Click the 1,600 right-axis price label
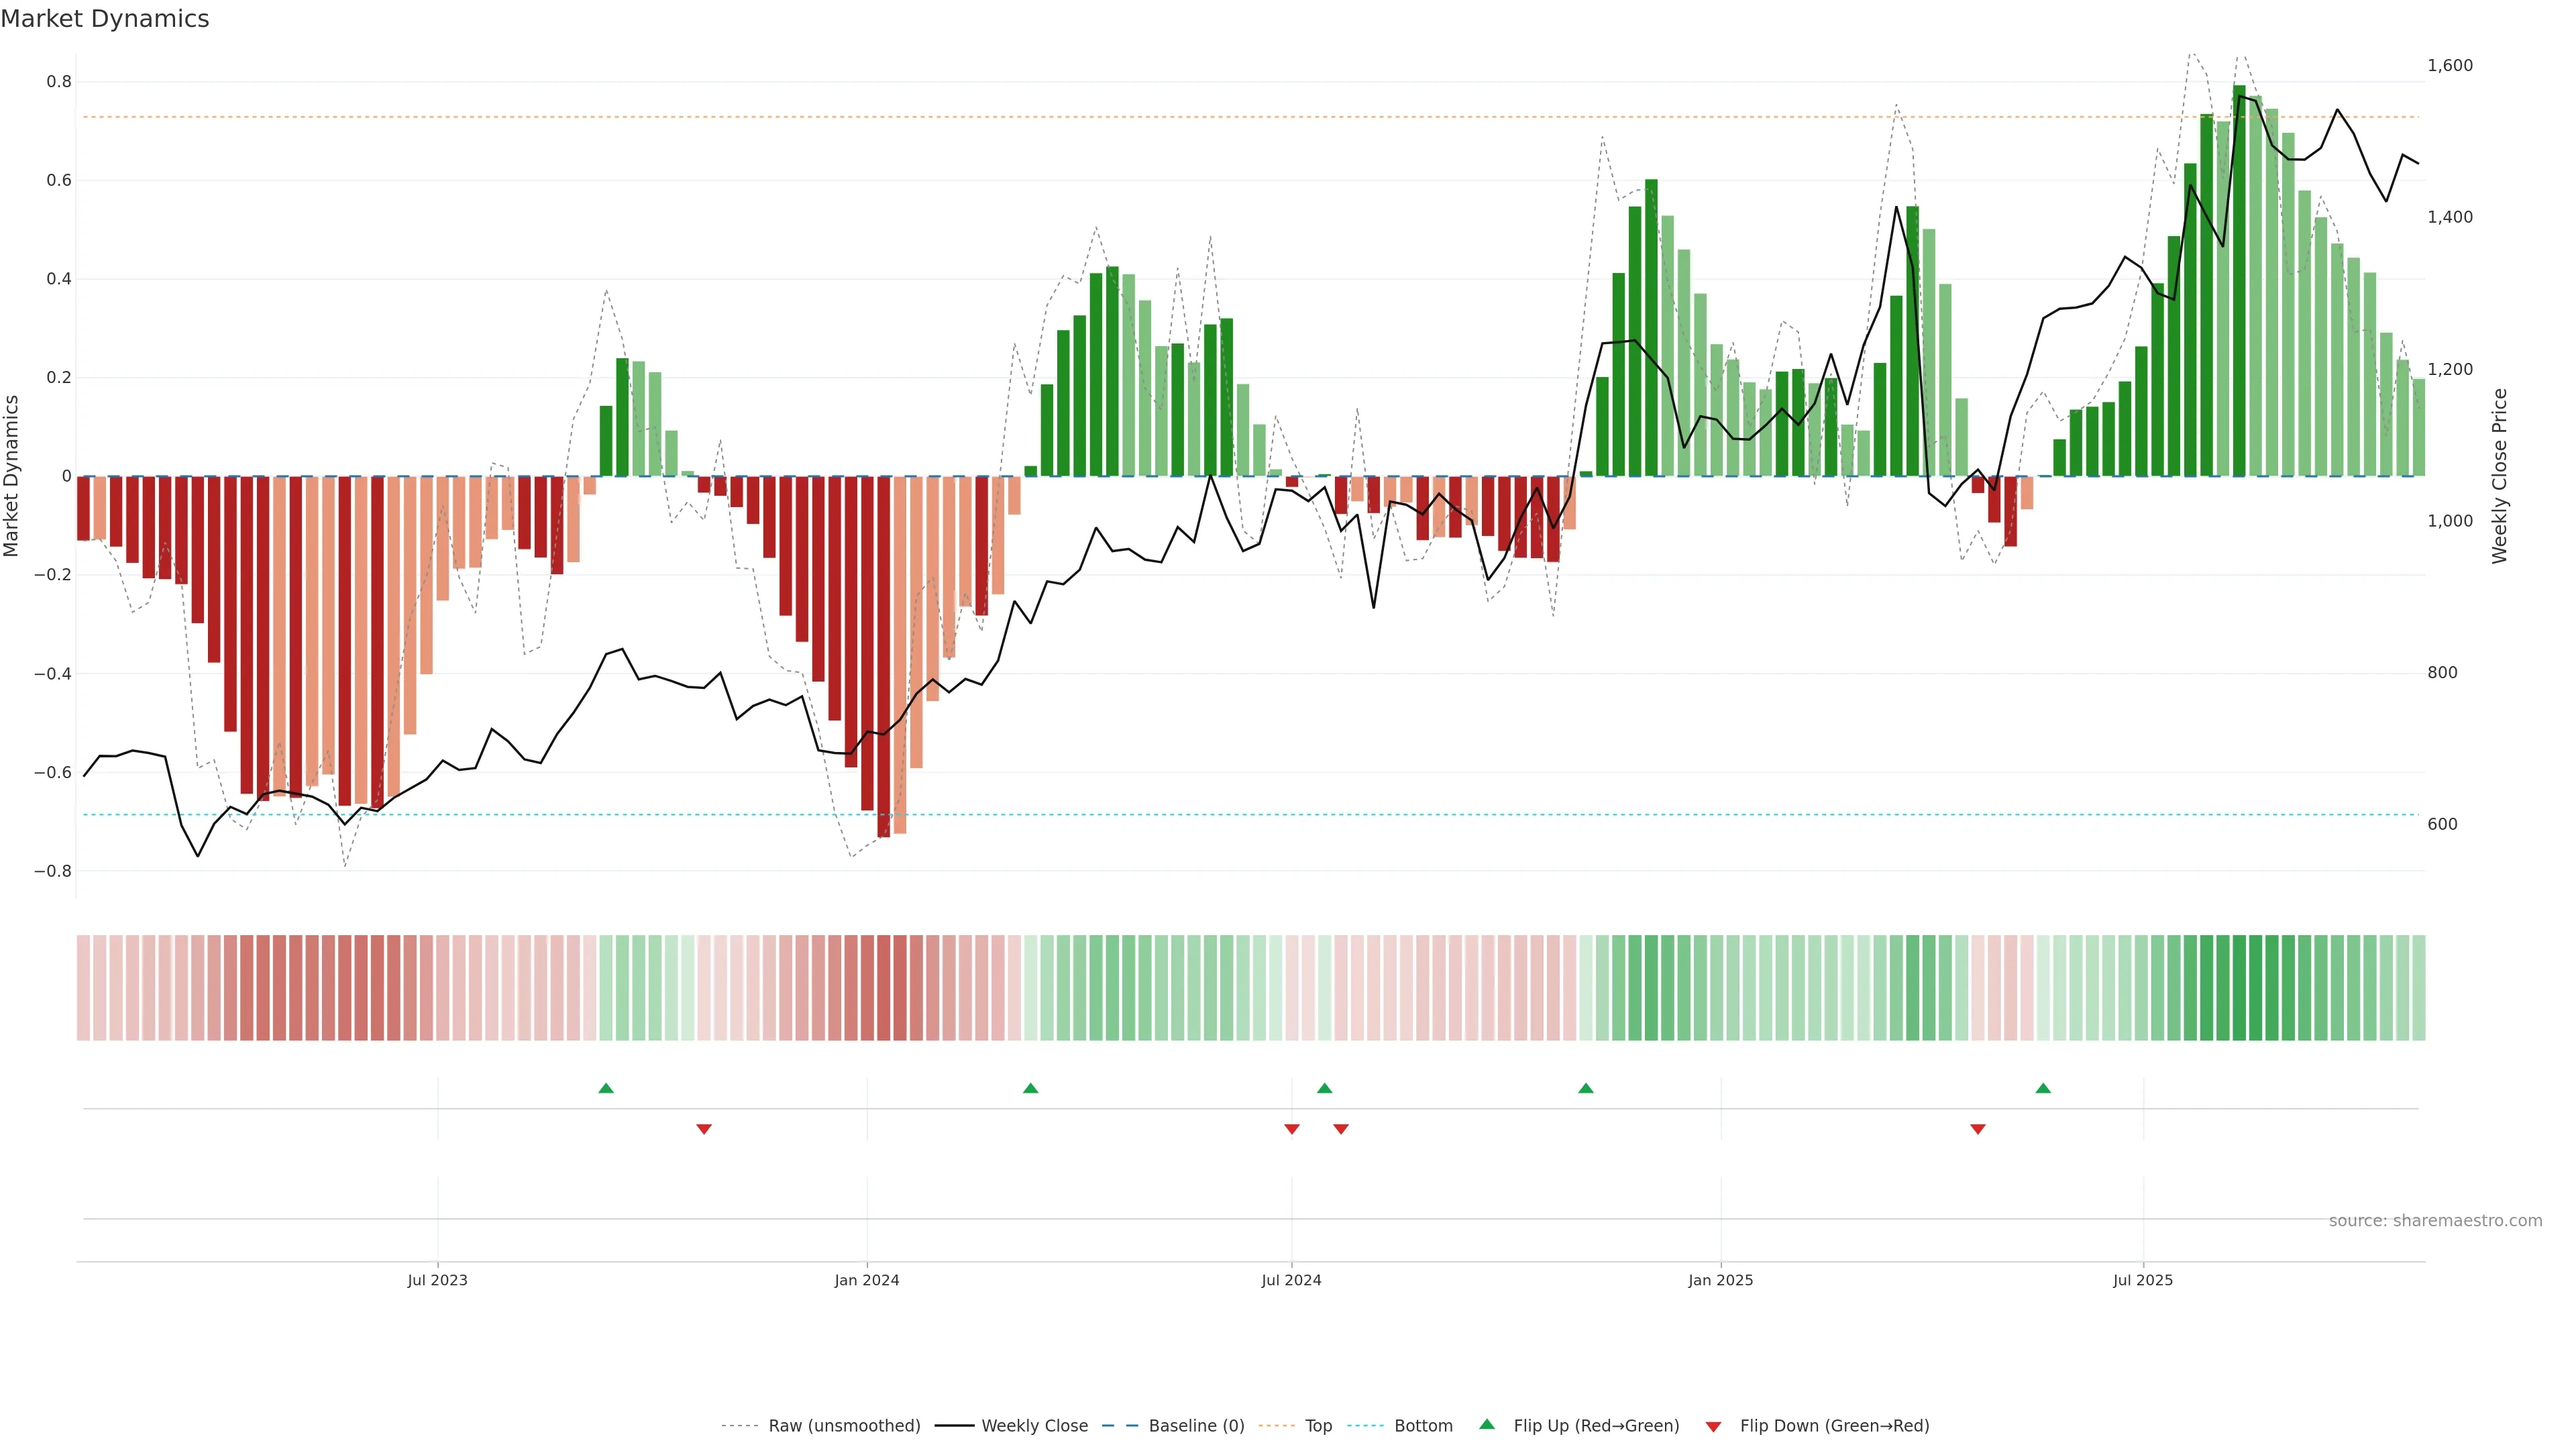Image resolution: width=2576 pixels, height=1449 pixels. [2450, 65]
